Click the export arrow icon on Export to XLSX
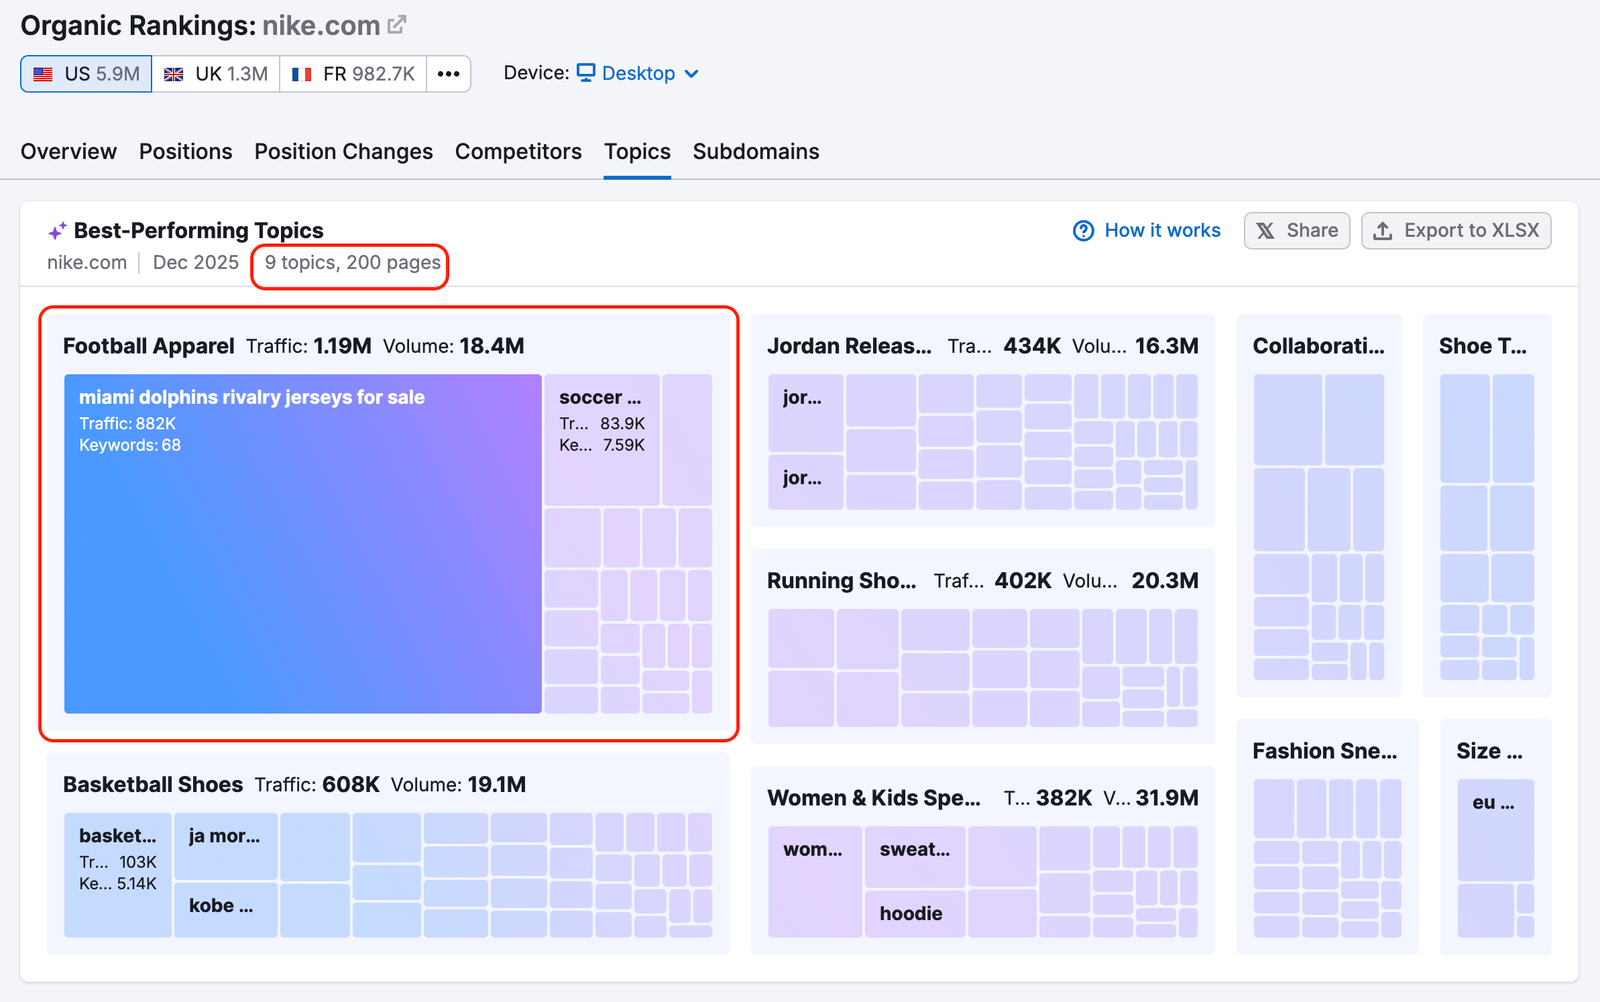 [x=1384, y=230]
